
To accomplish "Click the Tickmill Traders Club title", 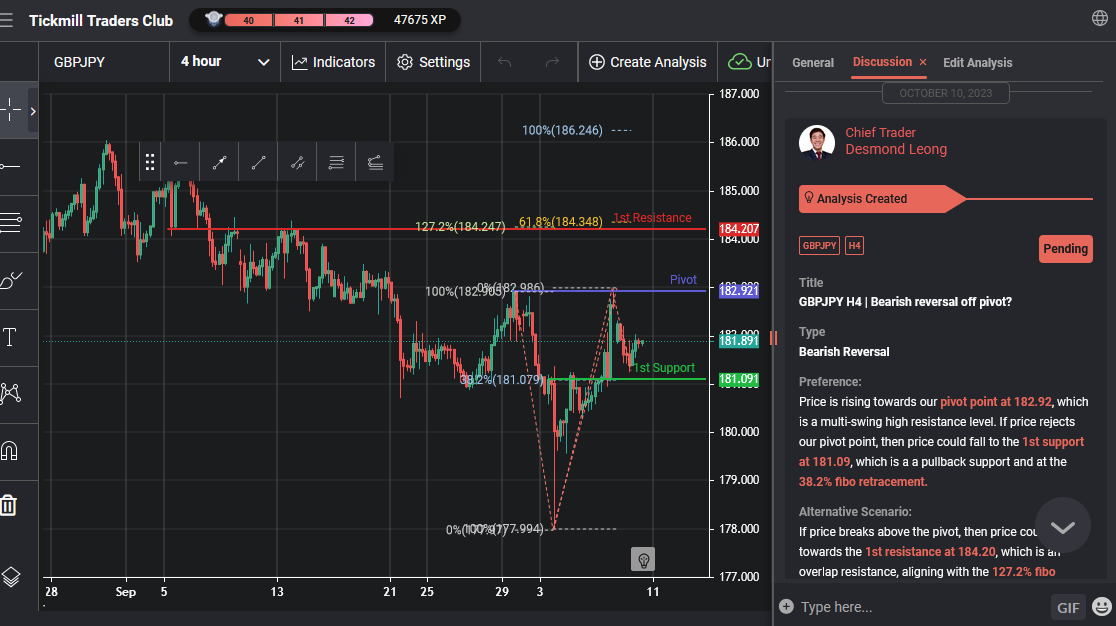I will 101,21.
